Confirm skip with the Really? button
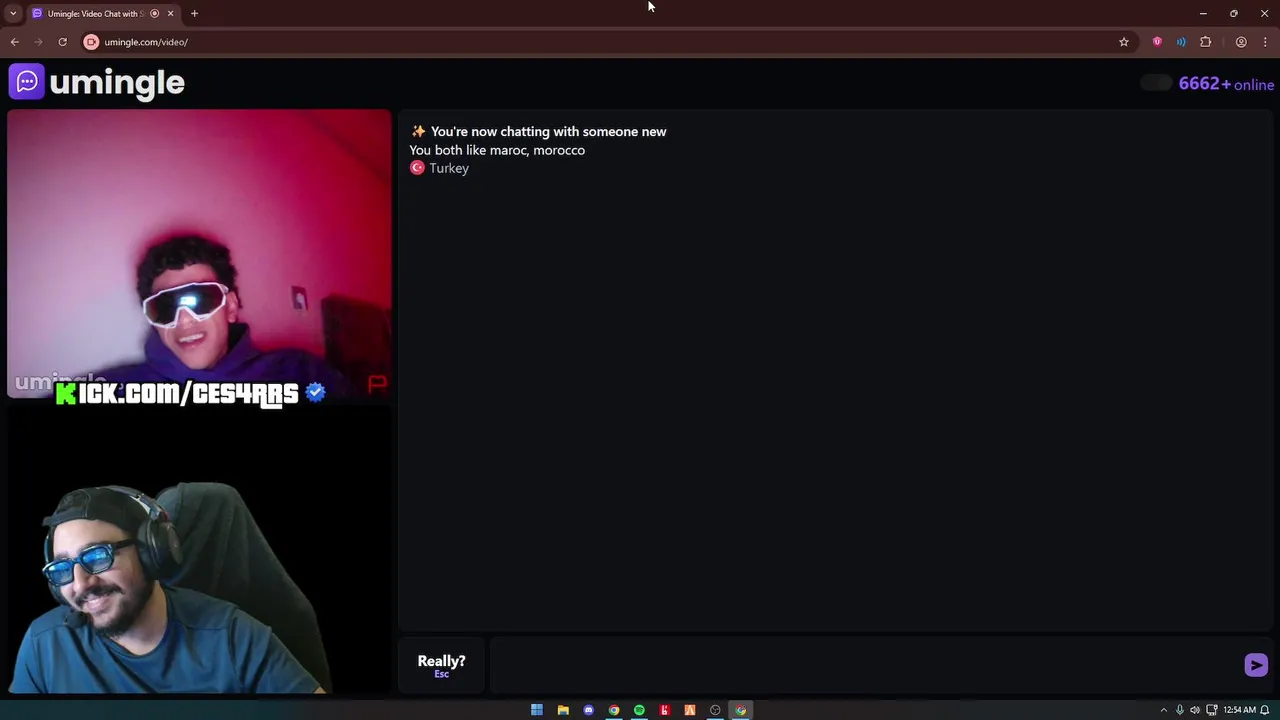The image size is (1280, 720). 441,665
